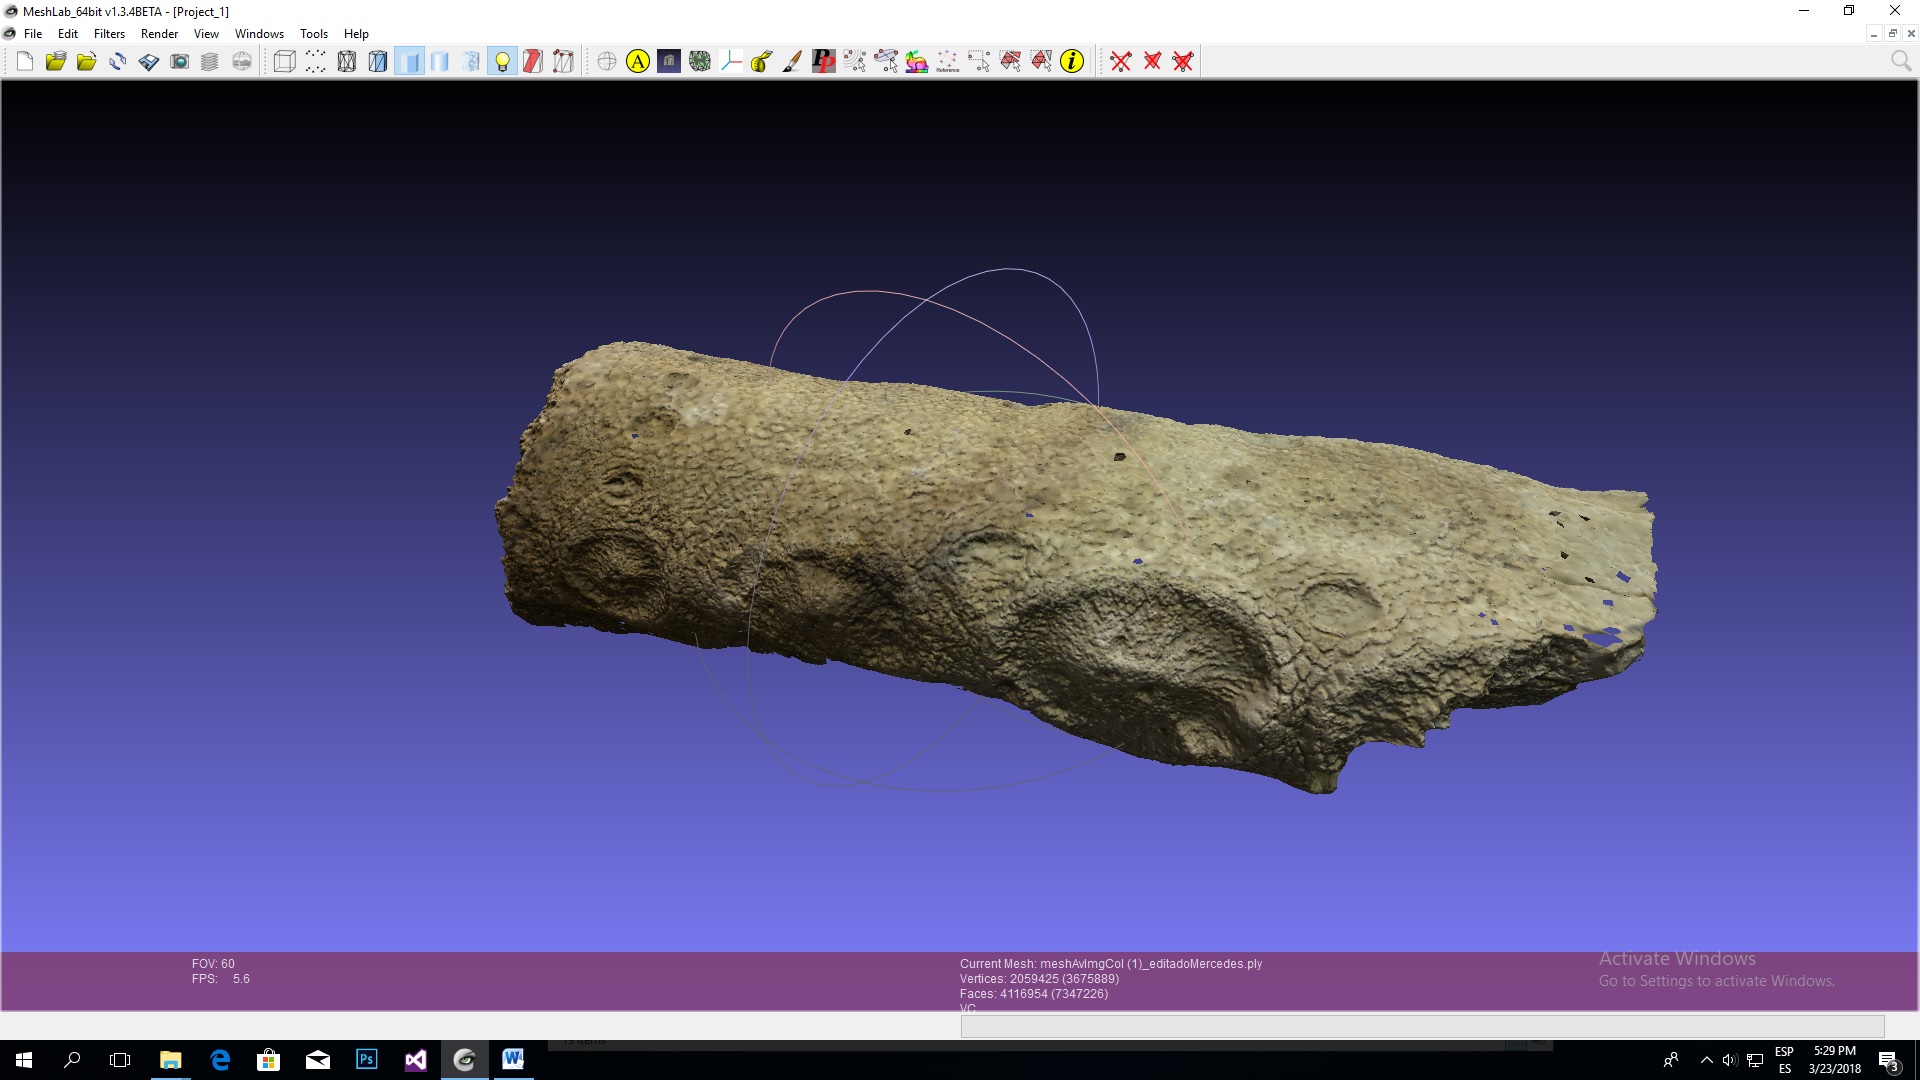The width and height of the screenshot is (1920, 1080).
Task: Open Photoshop from the Windows taskbar
Action: (366, 1059)
